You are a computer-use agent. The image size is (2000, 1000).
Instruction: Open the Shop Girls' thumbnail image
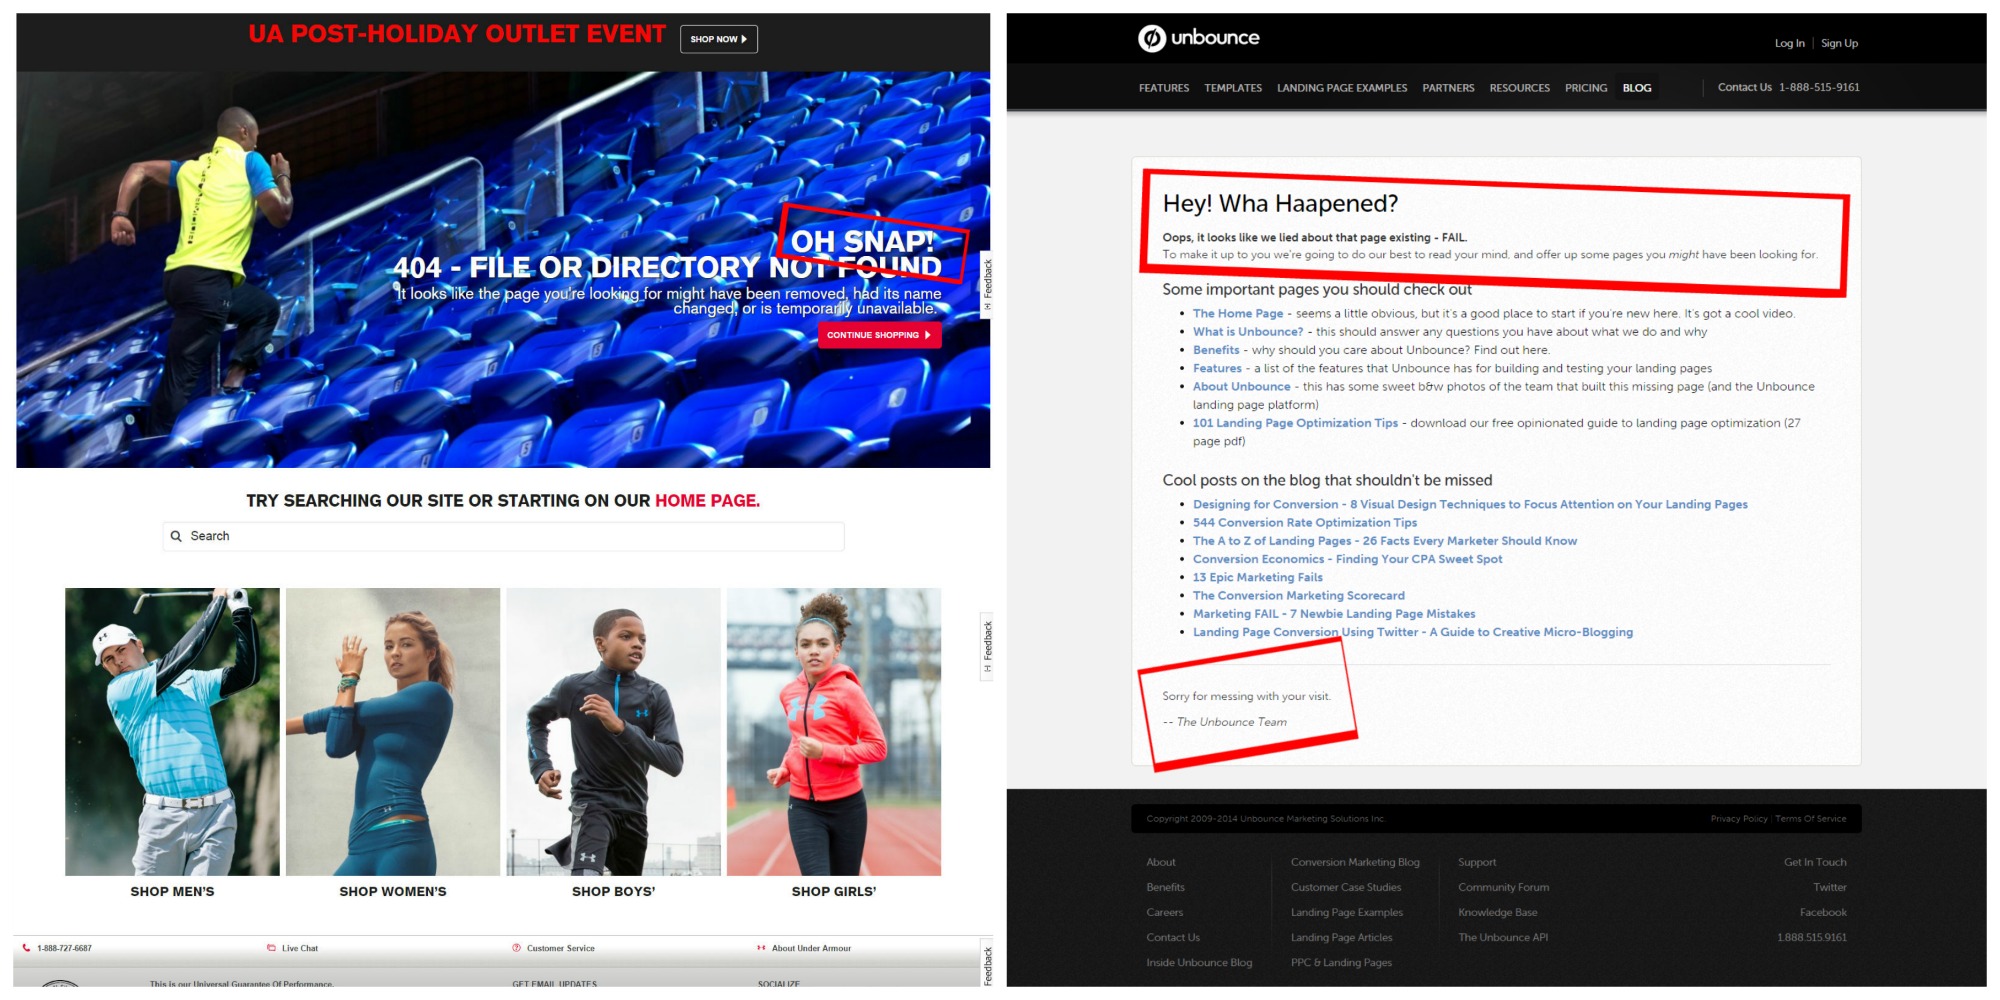point(834,732)
